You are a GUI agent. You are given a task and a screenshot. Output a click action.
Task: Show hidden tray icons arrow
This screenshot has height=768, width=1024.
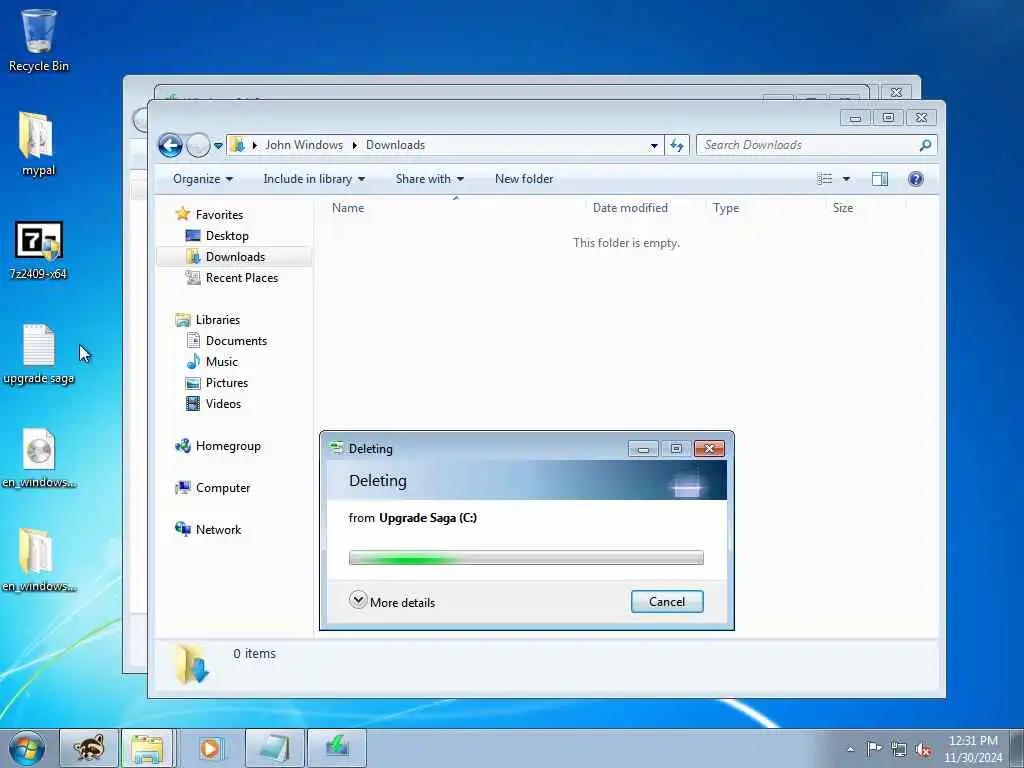[850, 749]
